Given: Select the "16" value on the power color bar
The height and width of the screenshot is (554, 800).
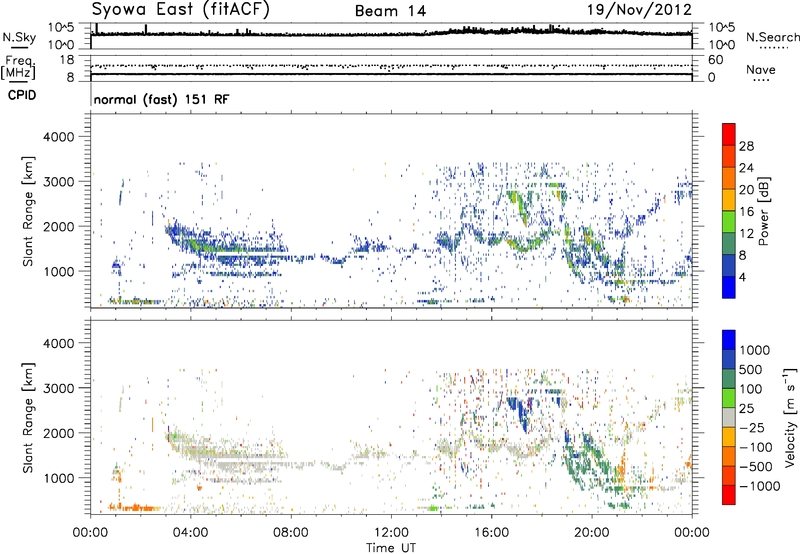Looking at the screenshot, I should click(x=746, y=212).
